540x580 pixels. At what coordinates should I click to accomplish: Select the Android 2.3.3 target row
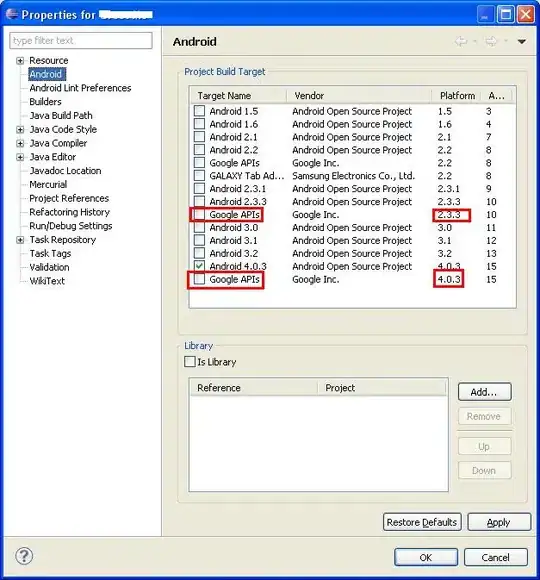238,202
